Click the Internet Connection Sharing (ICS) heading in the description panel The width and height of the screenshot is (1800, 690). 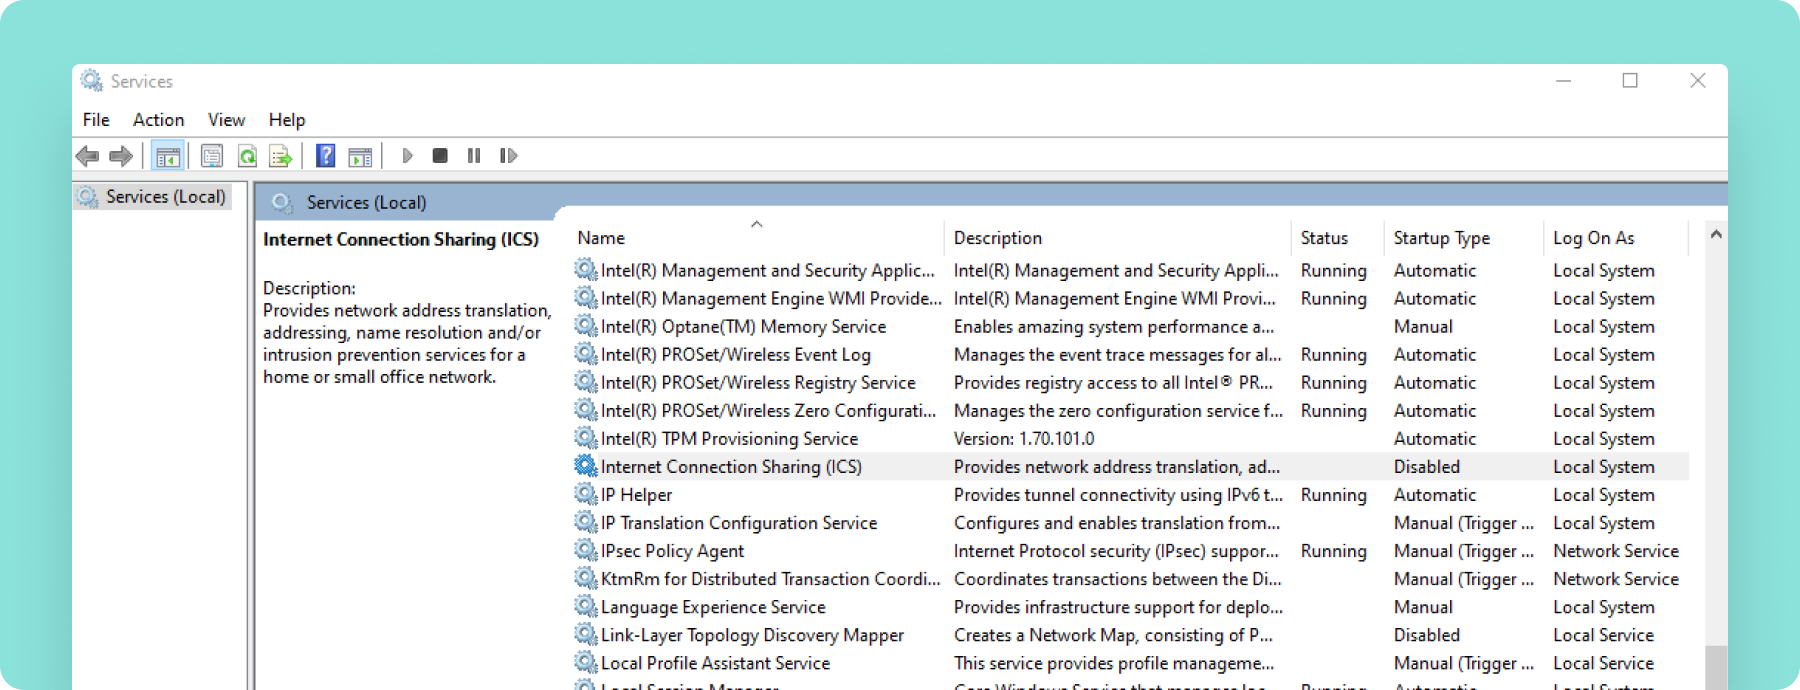click(401, 240)
